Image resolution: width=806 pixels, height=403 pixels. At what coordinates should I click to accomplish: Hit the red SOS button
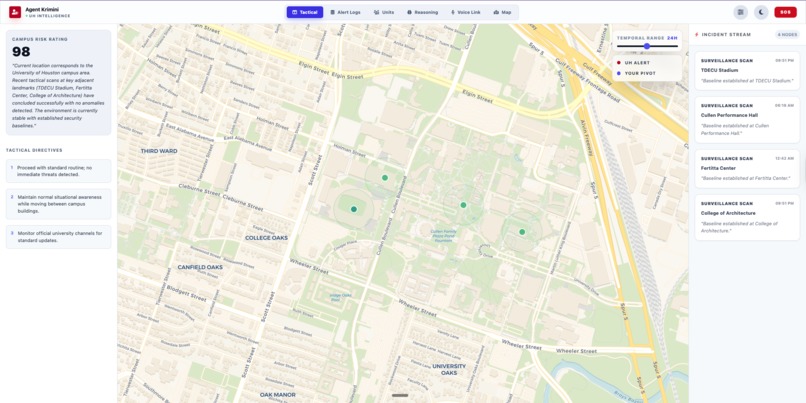pyautogui.click(x=785, y=12)
